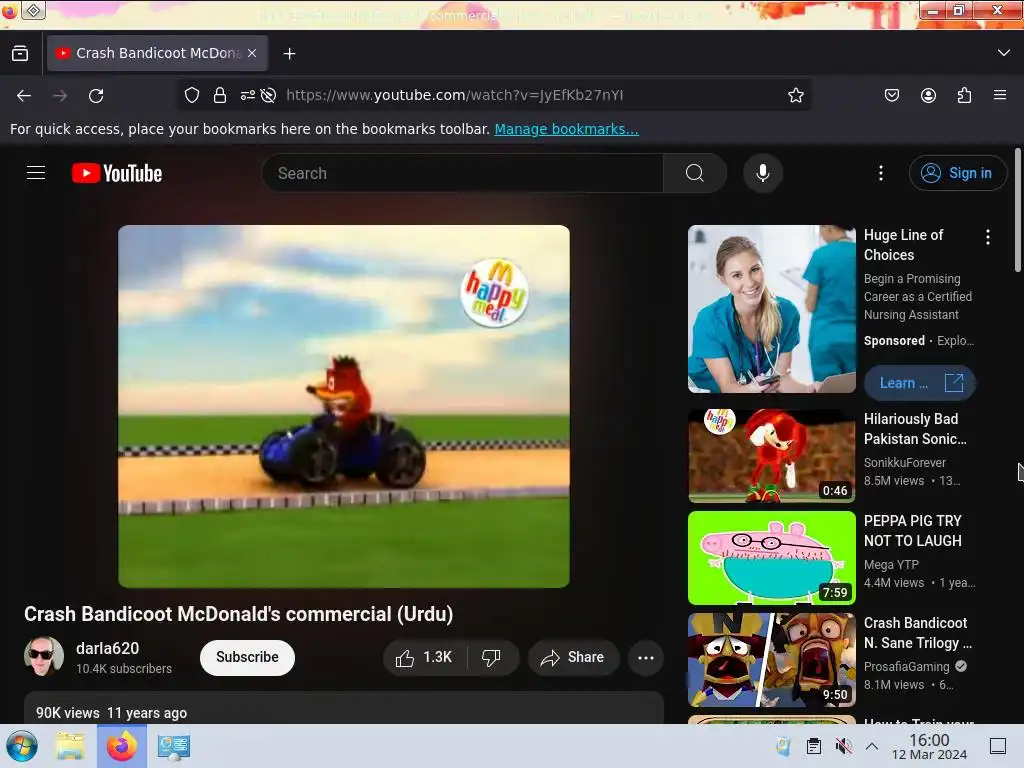The width and height of the screenshot is (1024, 768).
Task: Reload the current page
Action: tap(96, 96)
